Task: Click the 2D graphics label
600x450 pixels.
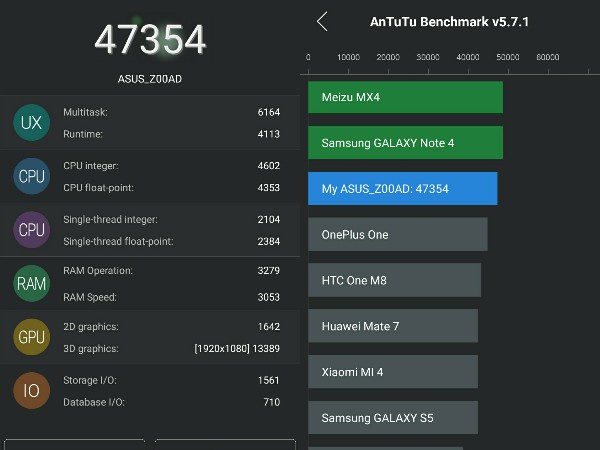Action: click(x=91, y=327)
